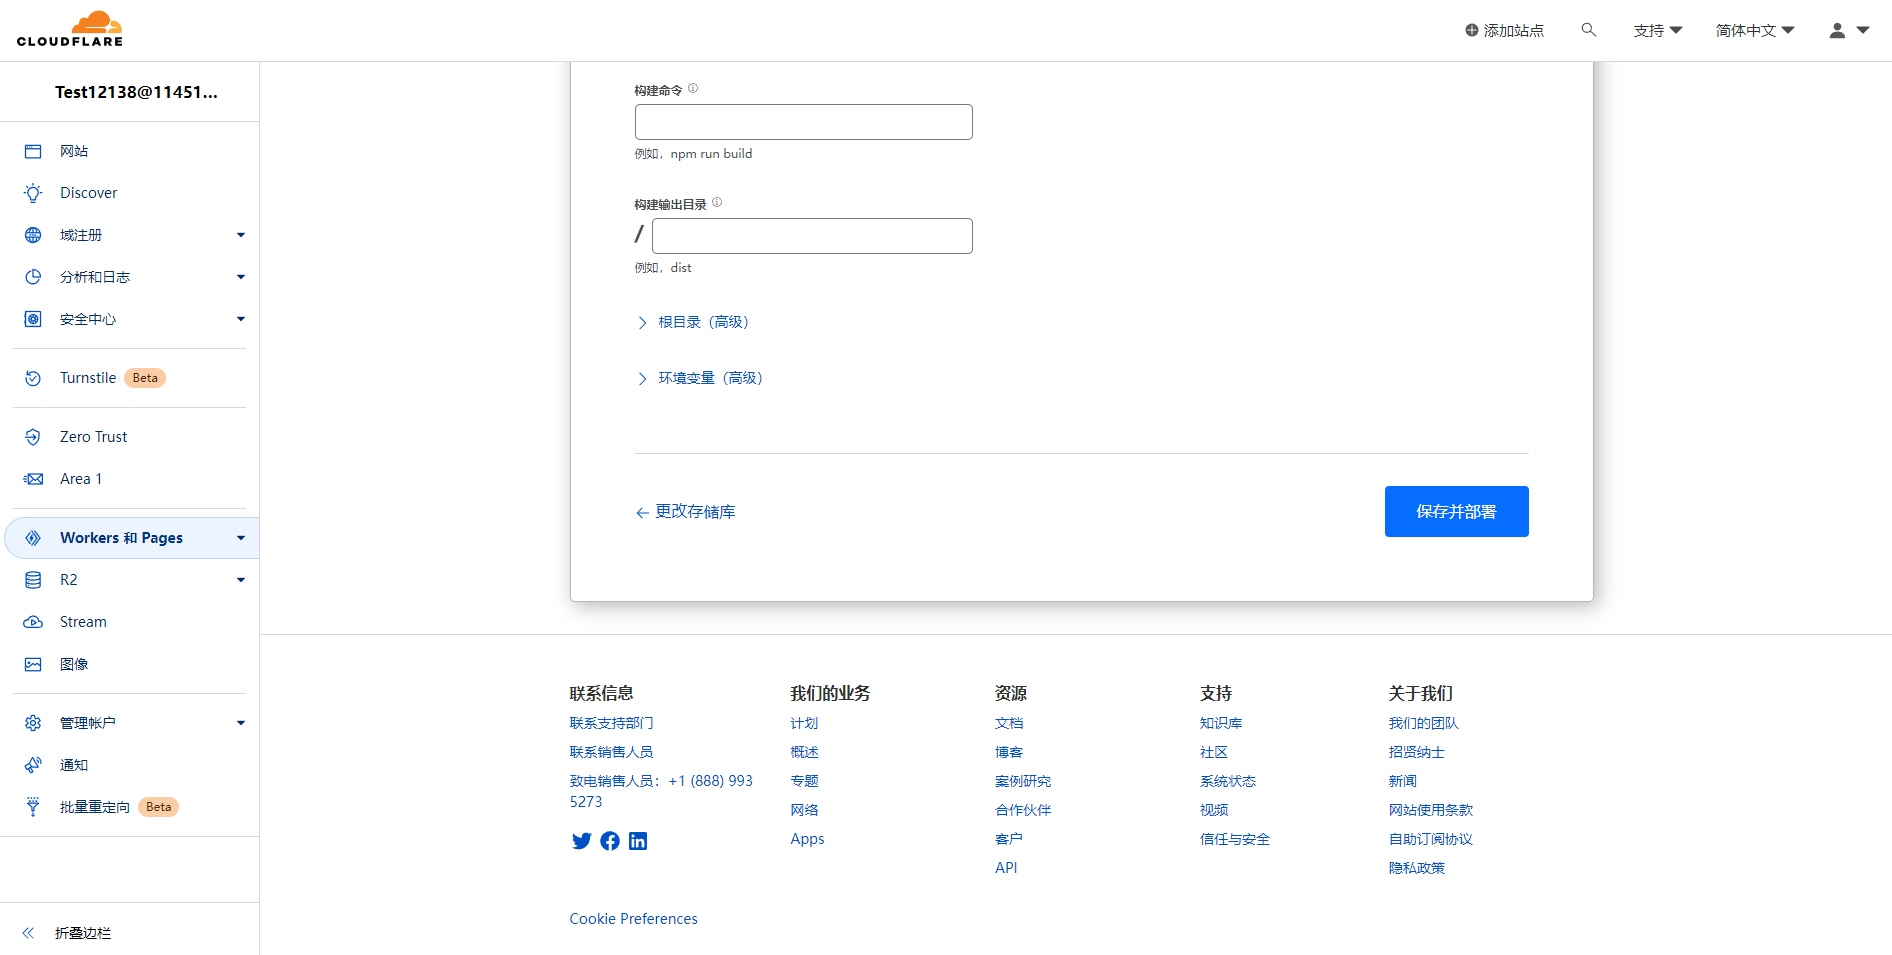This screenshot has height=955, width=1892.
Task: Open Cookie Preferences link
Action: (x=633, y=919)
